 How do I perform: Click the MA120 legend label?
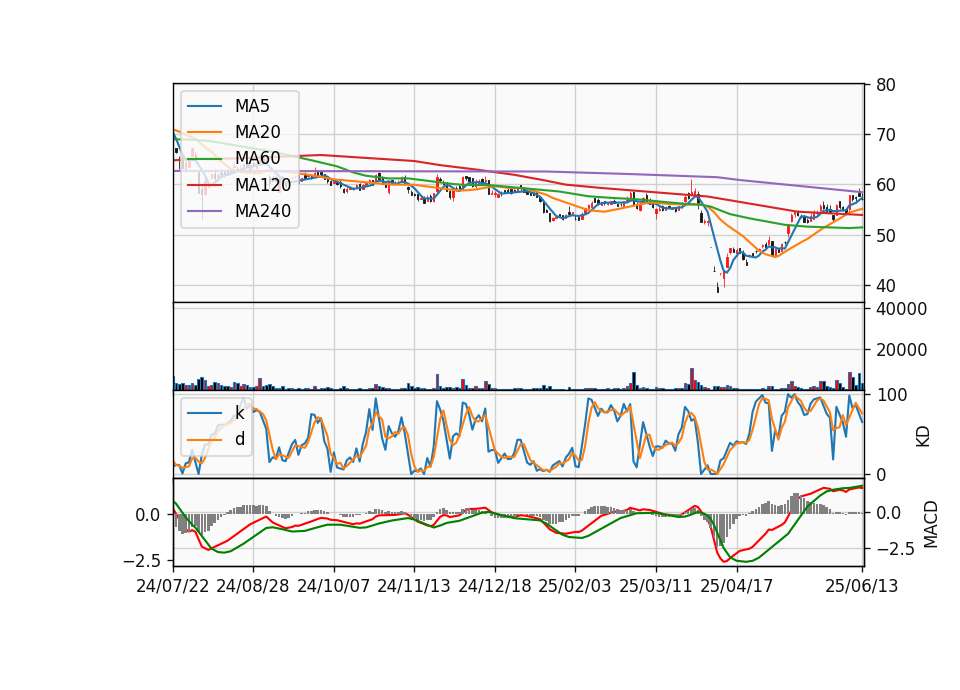[x=263, y=184]
